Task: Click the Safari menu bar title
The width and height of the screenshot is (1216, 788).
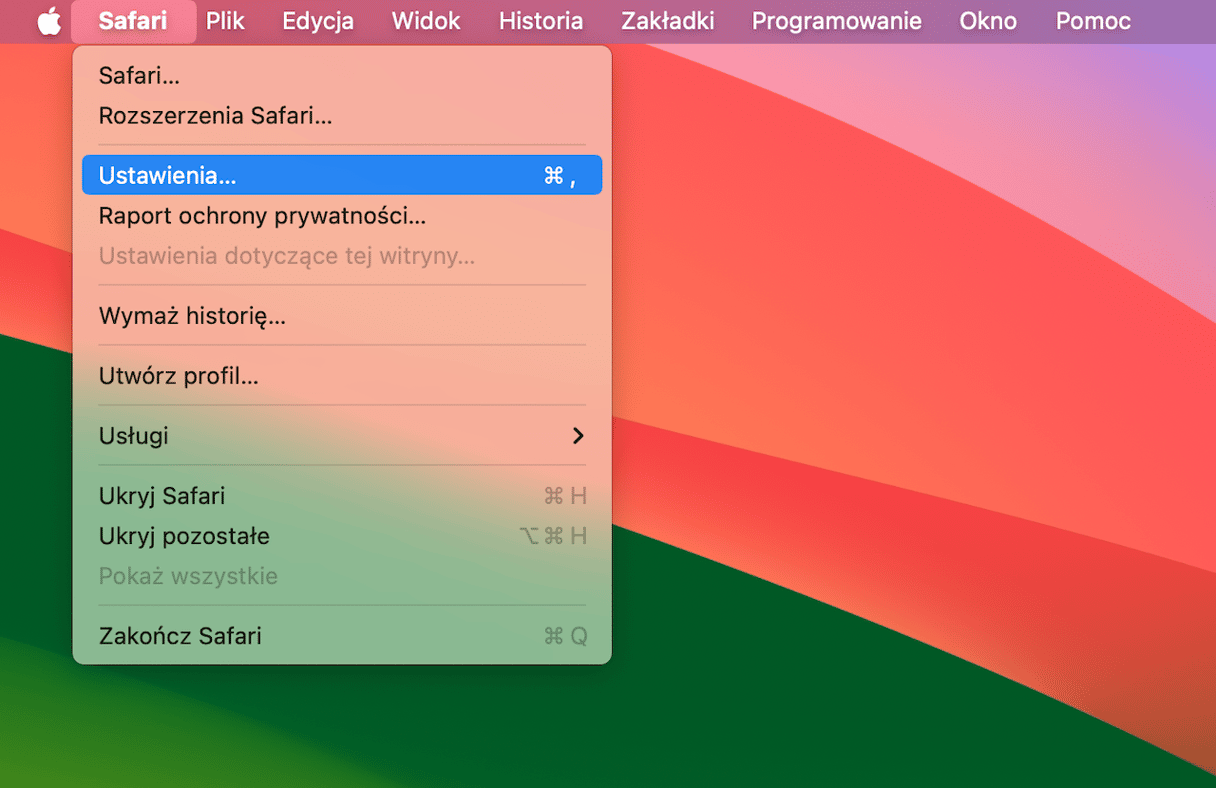Action: tap(133, 21)
